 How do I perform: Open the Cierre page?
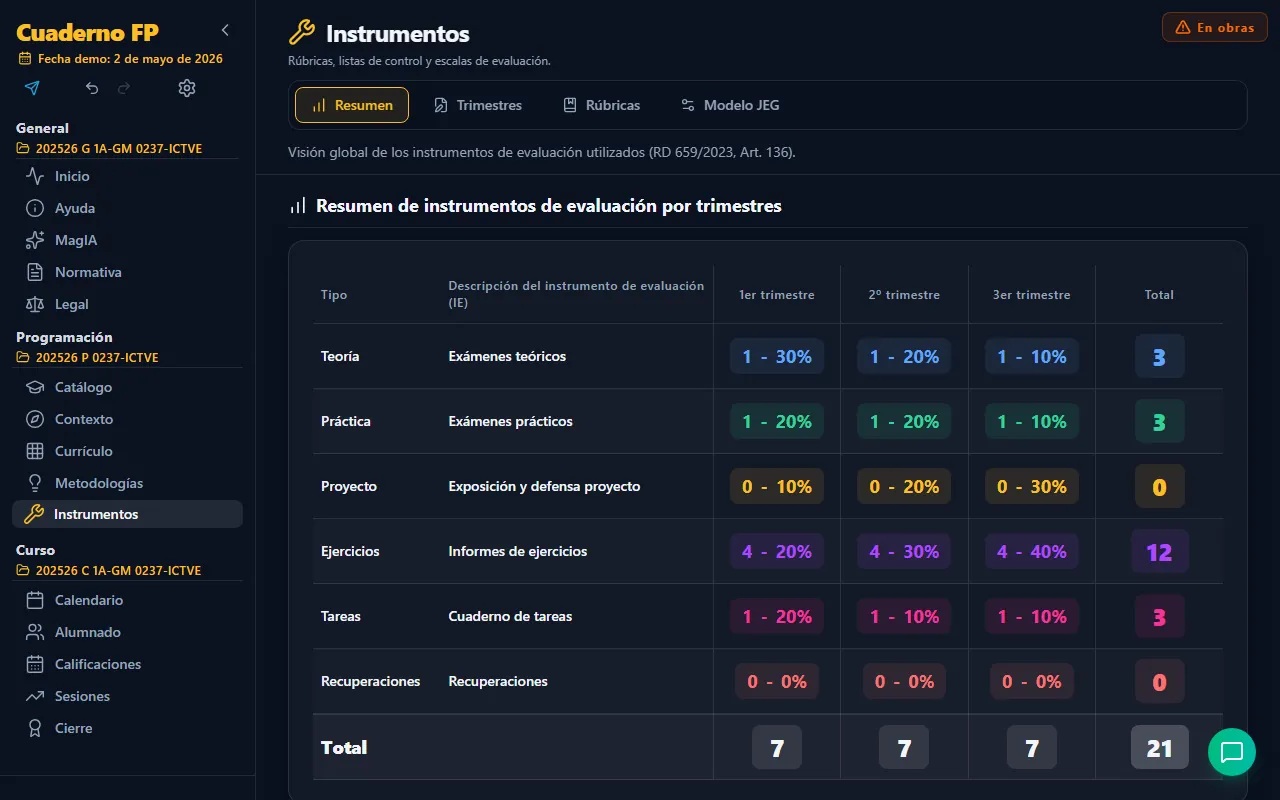click(x=127, y=728)
